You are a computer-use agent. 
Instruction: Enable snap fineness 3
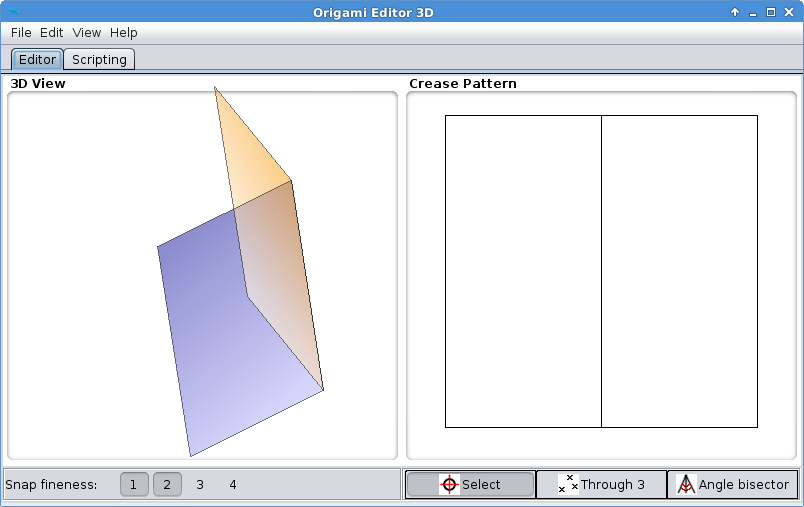[200, 485]
